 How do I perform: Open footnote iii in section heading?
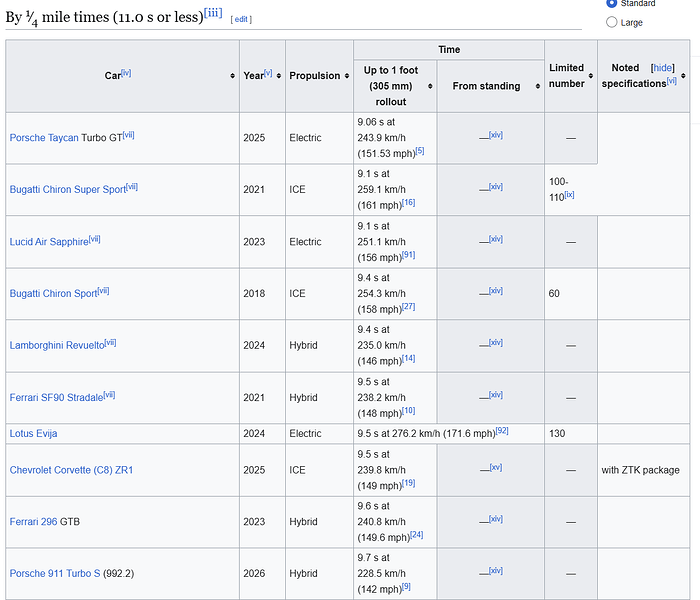pyautogui.click(x=213, y=13)
